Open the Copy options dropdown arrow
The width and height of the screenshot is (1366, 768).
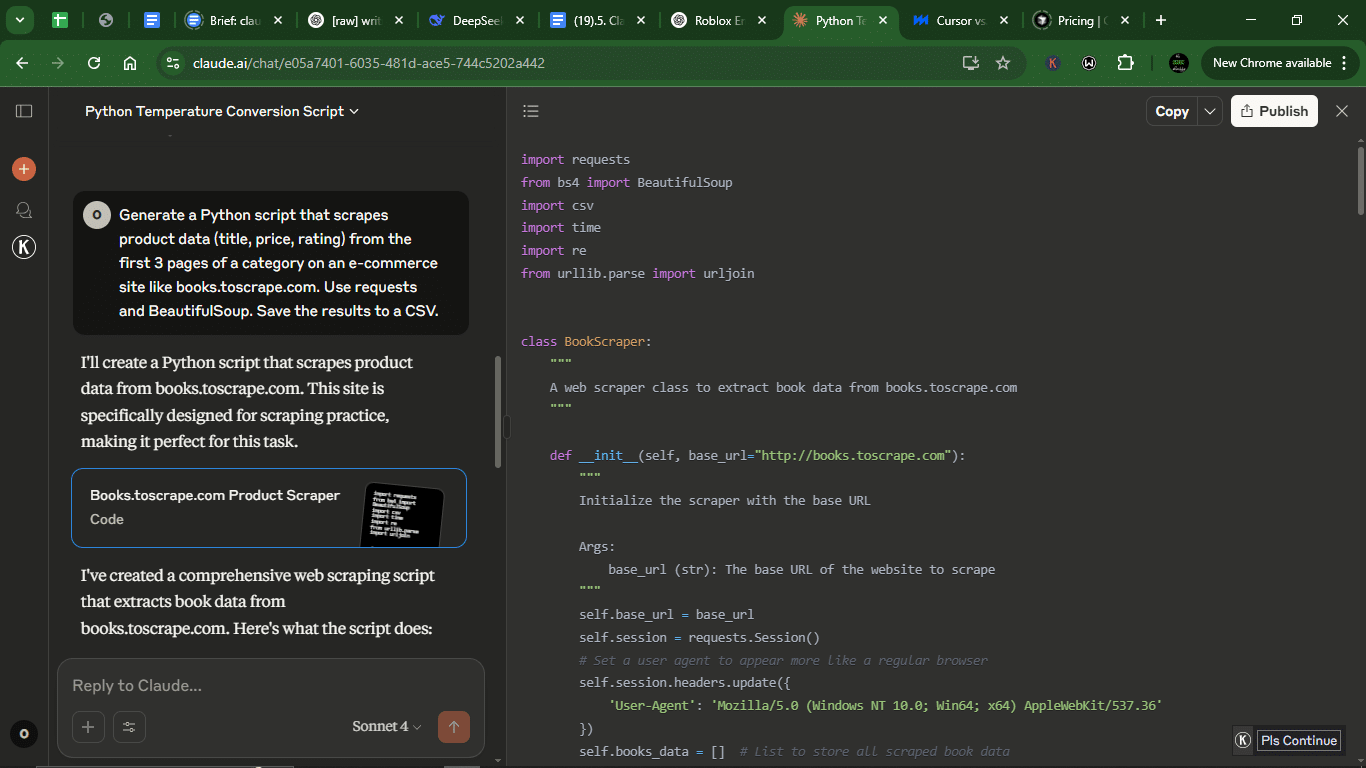click(x=1210, y=111)
